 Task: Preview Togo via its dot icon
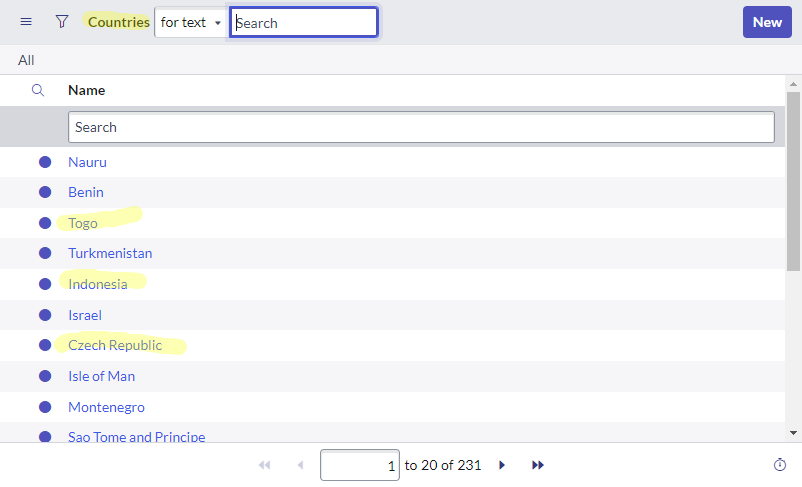tap(45, 223)
